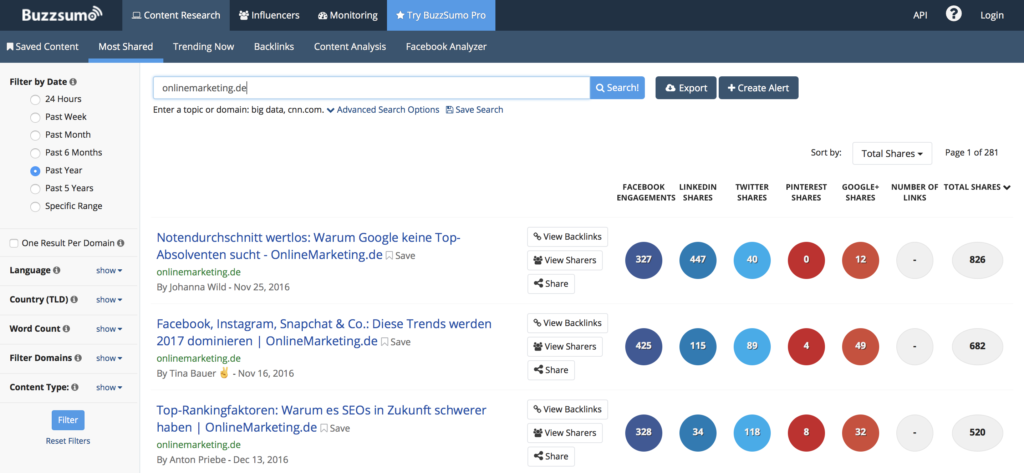Click the Word Count info icon

click(67, 329)
